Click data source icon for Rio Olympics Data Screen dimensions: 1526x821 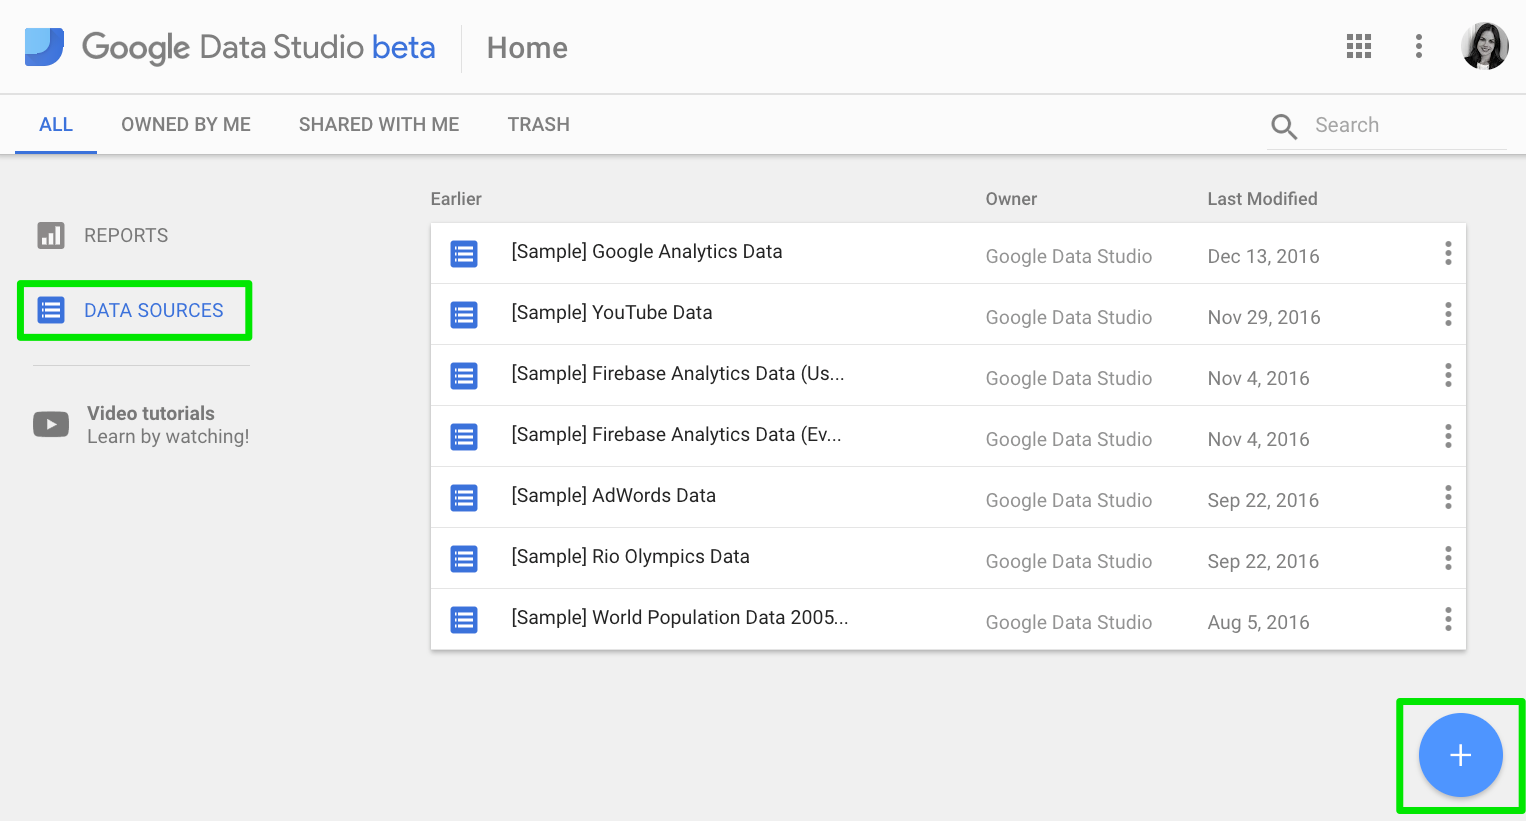pos(464,559)
